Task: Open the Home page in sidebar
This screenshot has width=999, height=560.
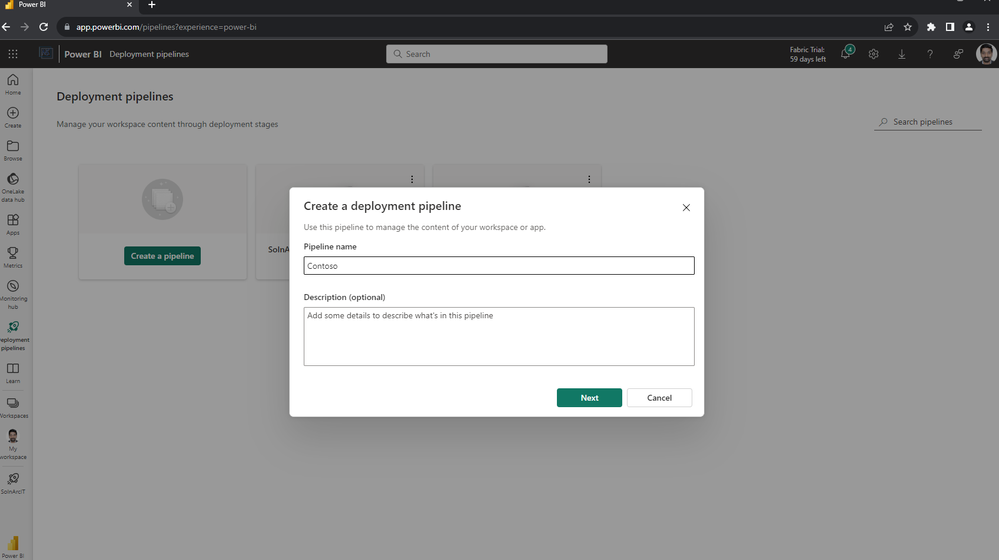Action: [13, 83]
